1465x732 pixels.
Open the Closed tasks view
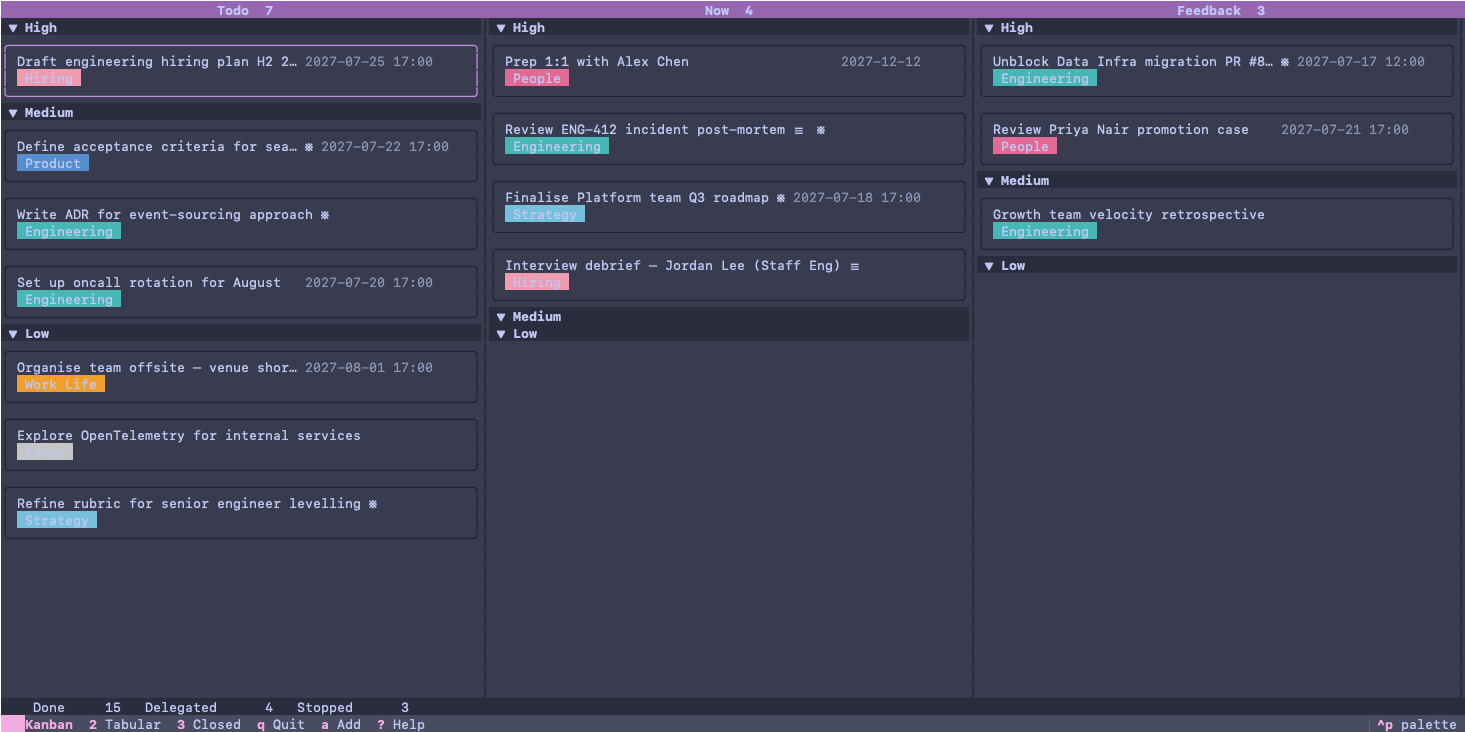[x=209, y=724]
